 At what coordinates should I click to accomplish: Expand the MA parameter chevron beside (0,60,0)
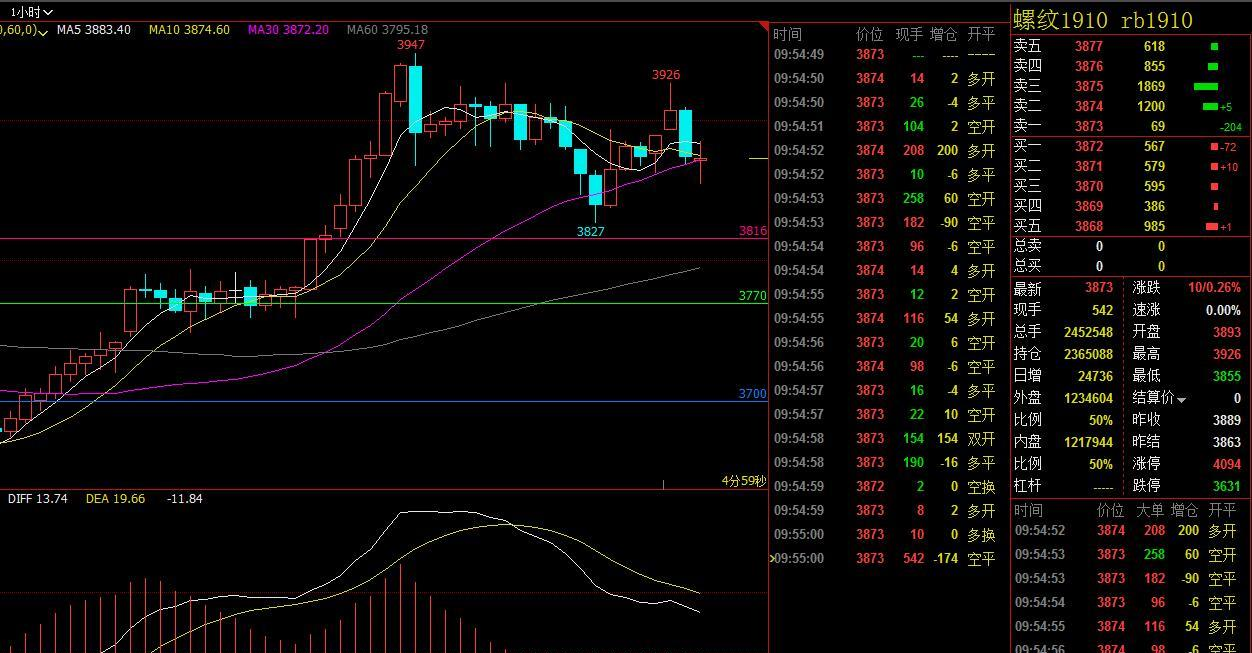click(x=43, y=31)
